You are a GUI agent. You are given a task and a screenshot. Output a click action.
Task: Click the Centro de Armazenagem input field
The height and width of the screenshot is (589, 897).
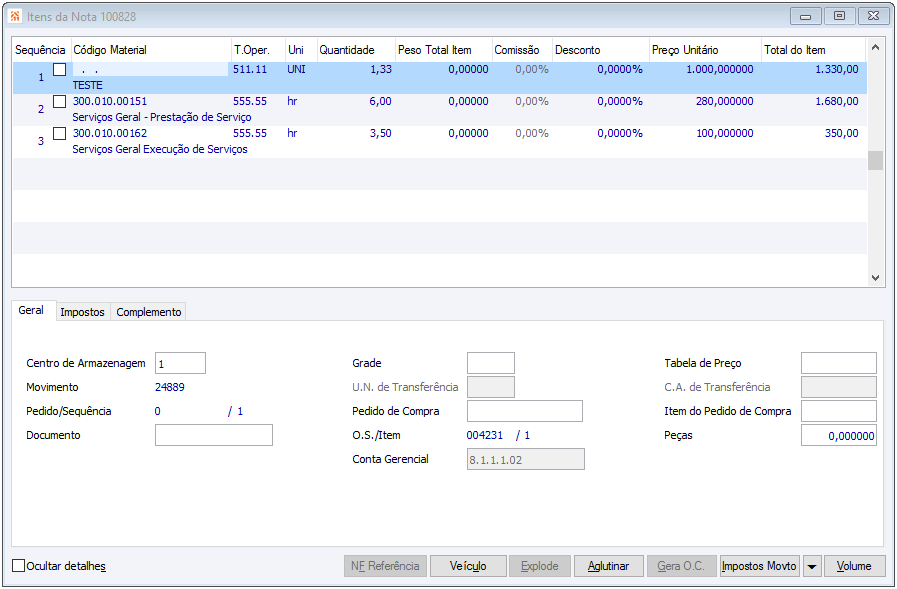coord(180,364)
